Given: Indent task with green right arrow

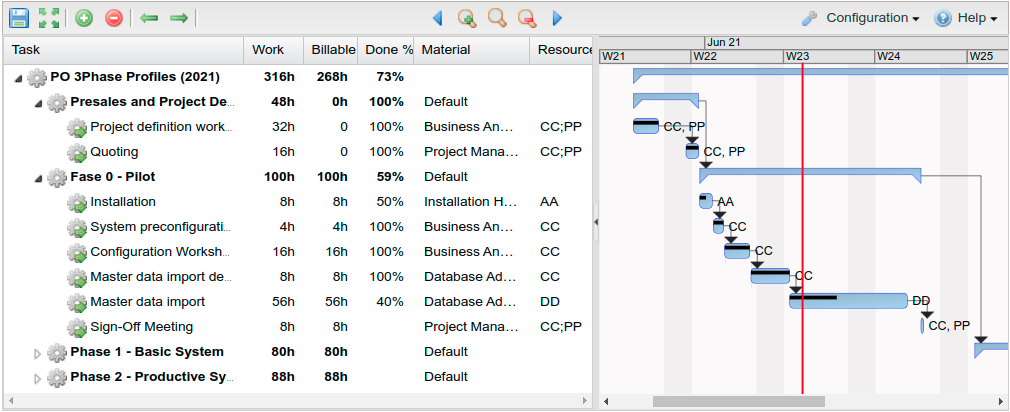Looking at the screenshot, I should pos(179,18).
